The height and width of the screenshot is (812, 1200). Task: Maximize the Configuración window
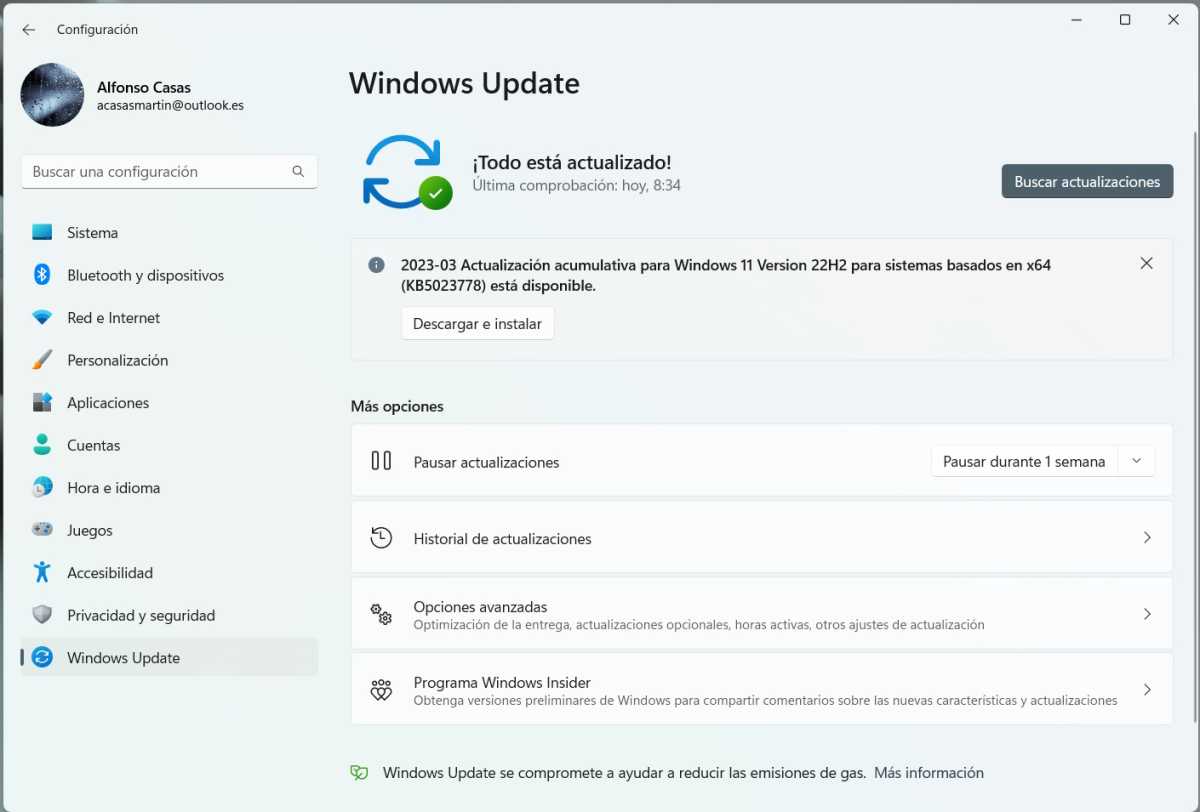pyautogui.click(x=1125, y=20)
